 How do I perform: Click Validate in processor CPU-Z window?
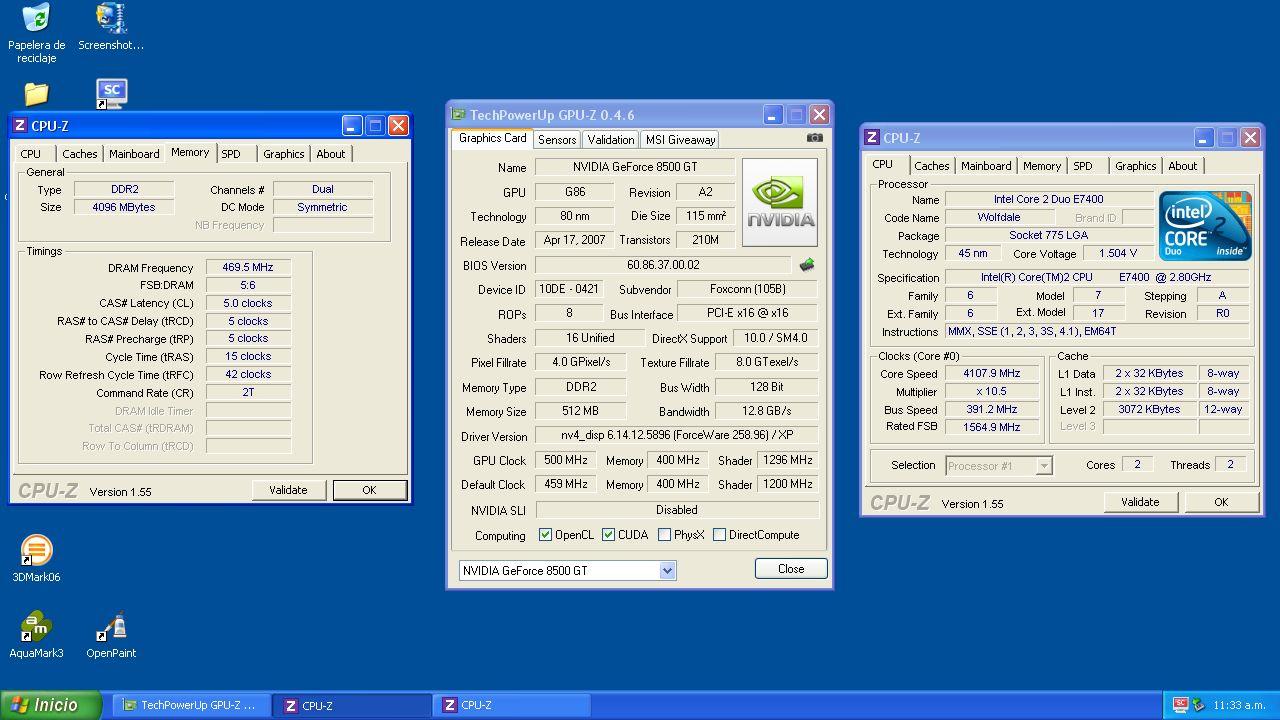(x=1140, y=502)
